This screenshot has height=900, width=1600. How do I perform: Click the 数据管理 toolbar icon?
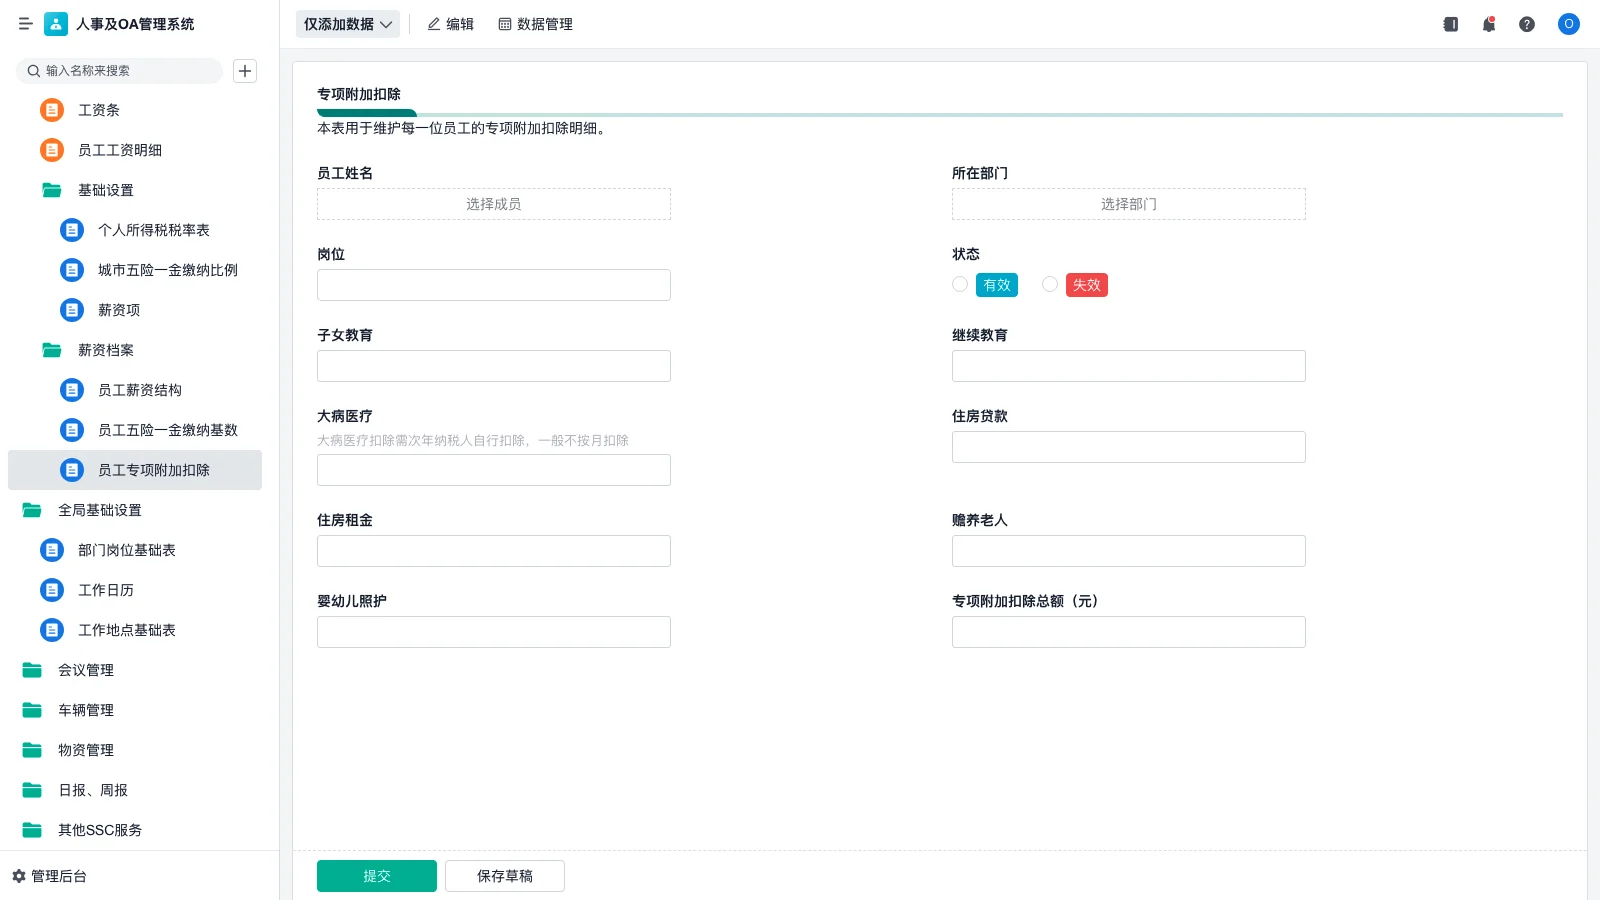[504, 24]
